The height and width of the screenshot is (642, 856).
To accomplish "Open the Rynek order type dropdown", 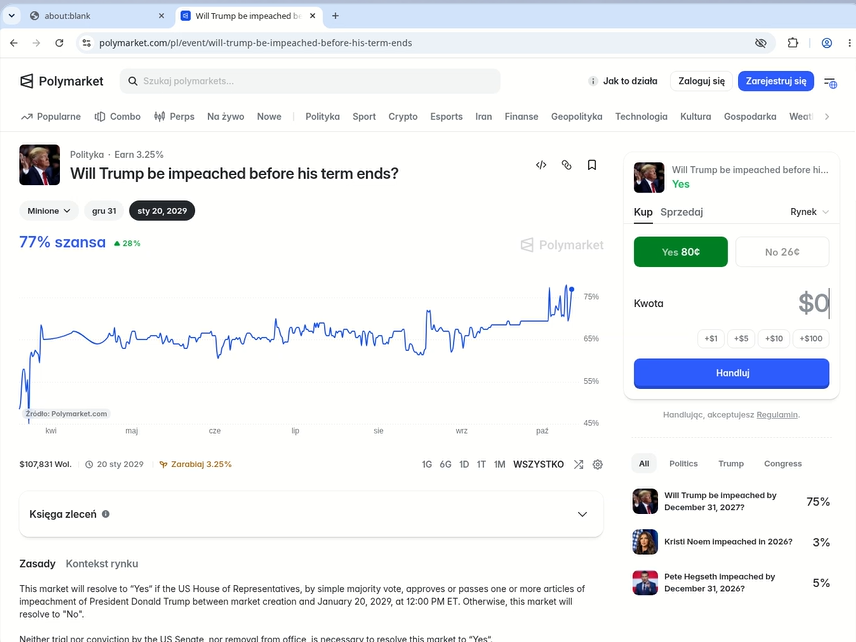I will (x=810, y=212).
